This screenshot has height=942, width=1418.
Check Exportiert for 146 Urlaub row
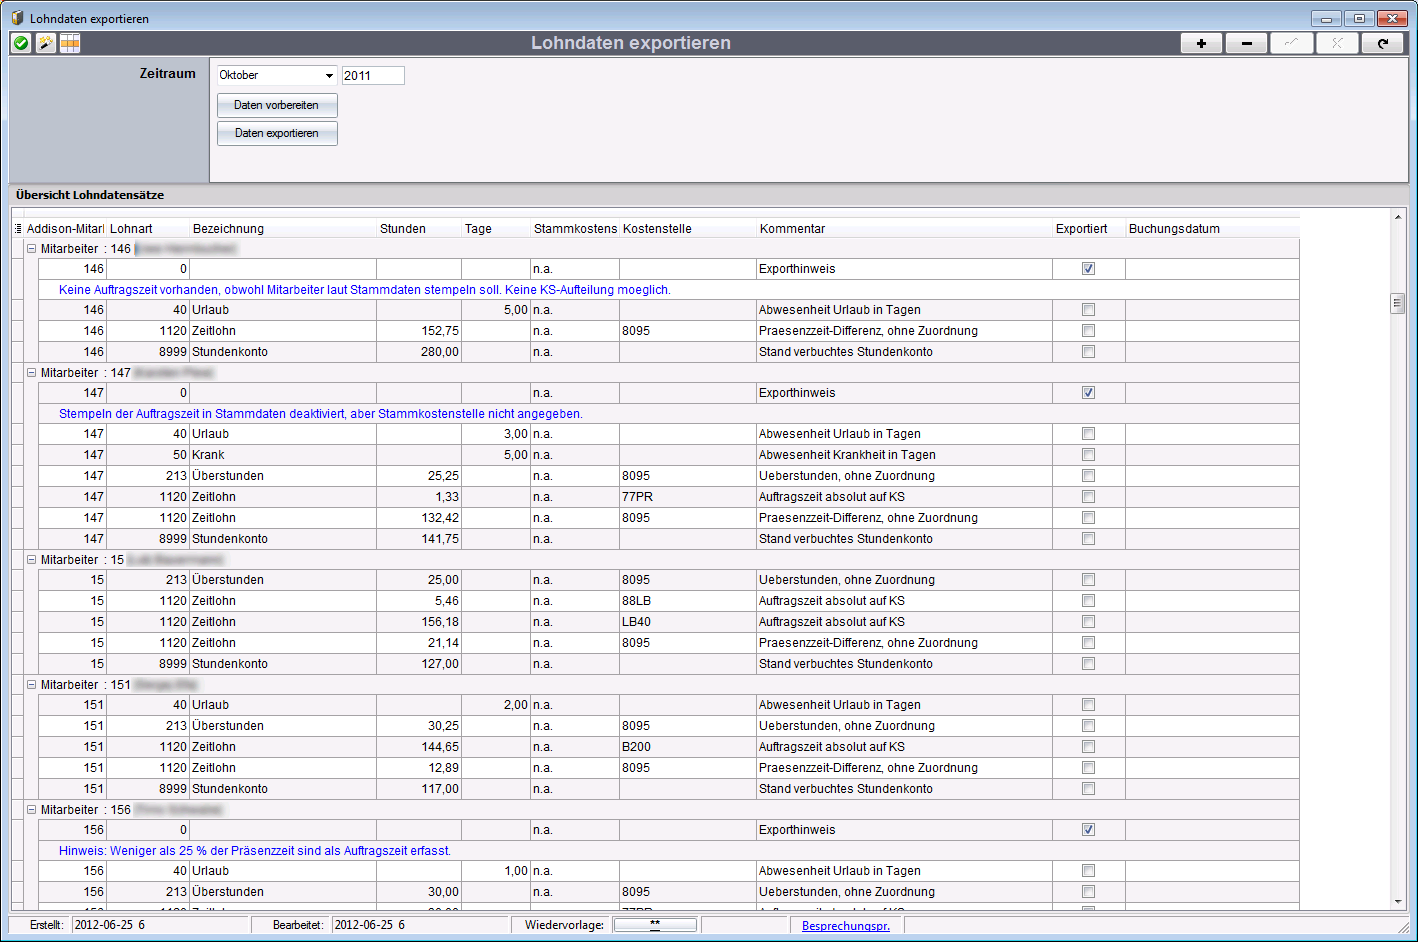(x=1088, y=310)
